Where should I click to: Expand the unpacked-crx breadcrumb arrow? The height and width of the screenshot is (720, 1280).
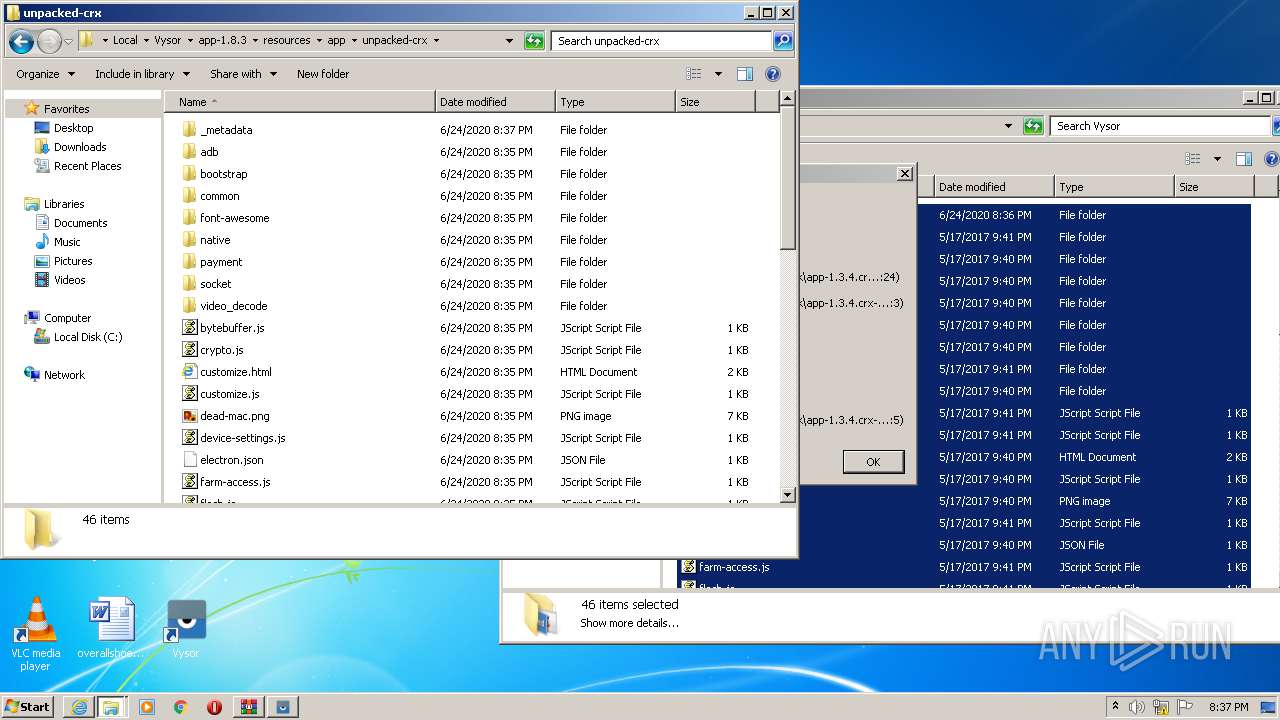click(x=436, y=41)
